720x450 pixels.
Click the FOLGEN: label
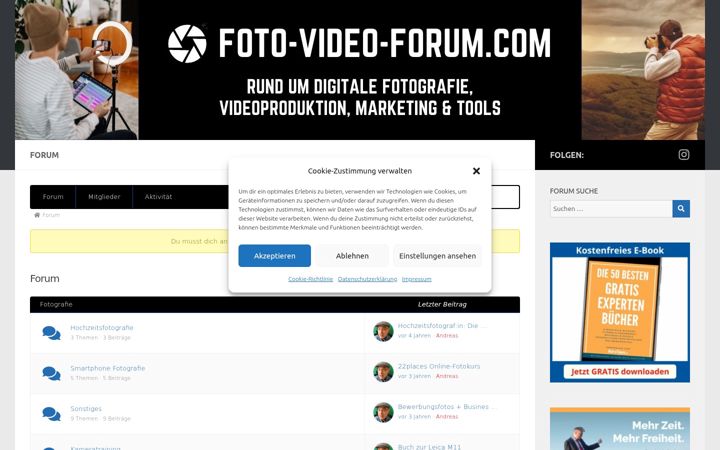567,155
